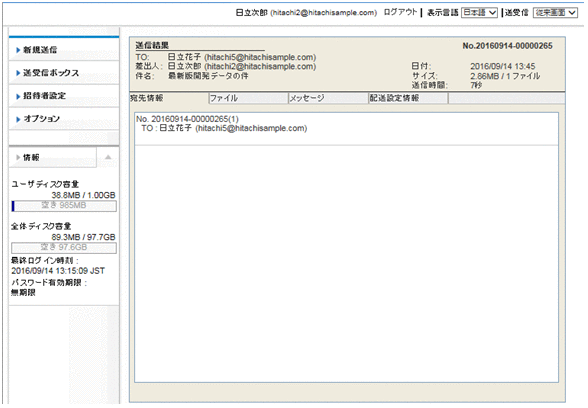Viewport: 588px width, 408px height.
Task: Click total disk value 89.3MB / 97.7GB
Action: point(84,237)
